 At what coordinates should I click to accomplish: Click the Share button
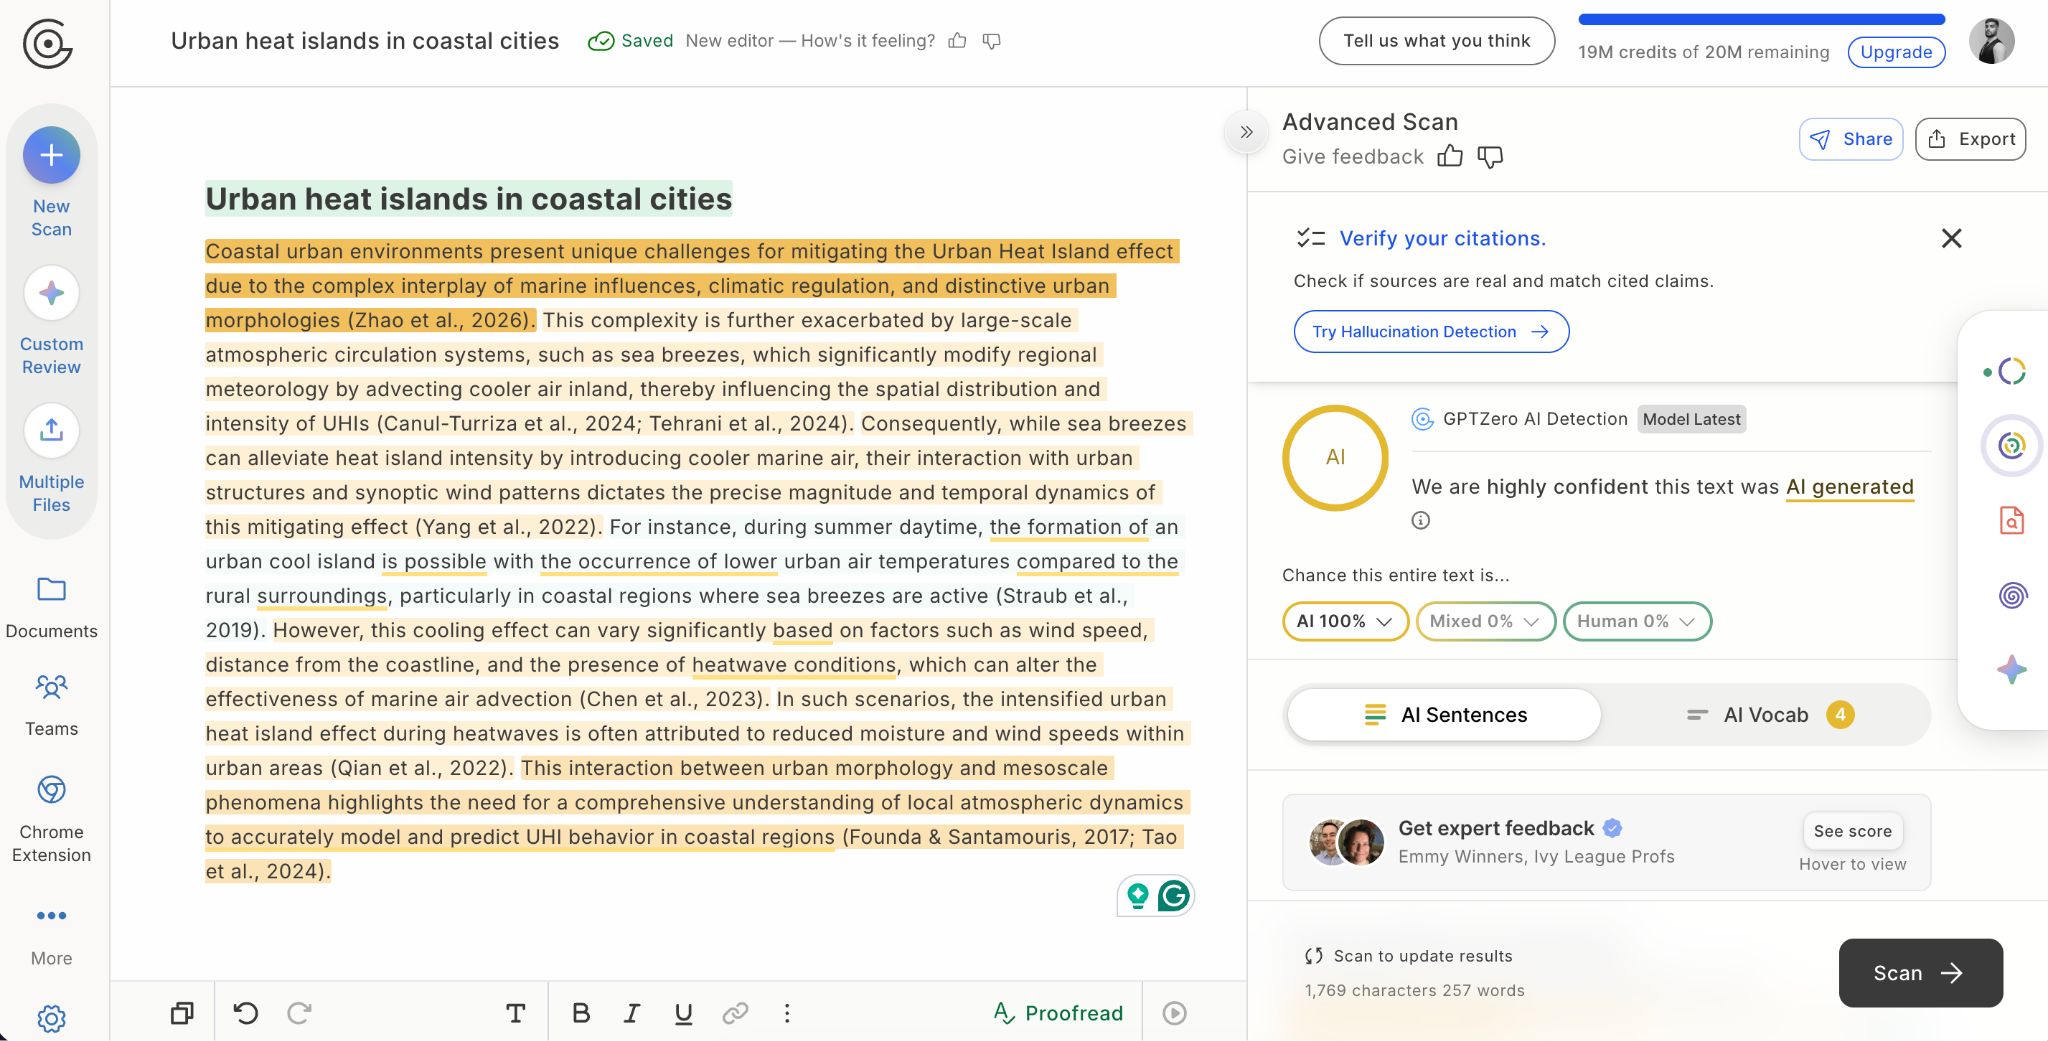(x=1851, y=139)
